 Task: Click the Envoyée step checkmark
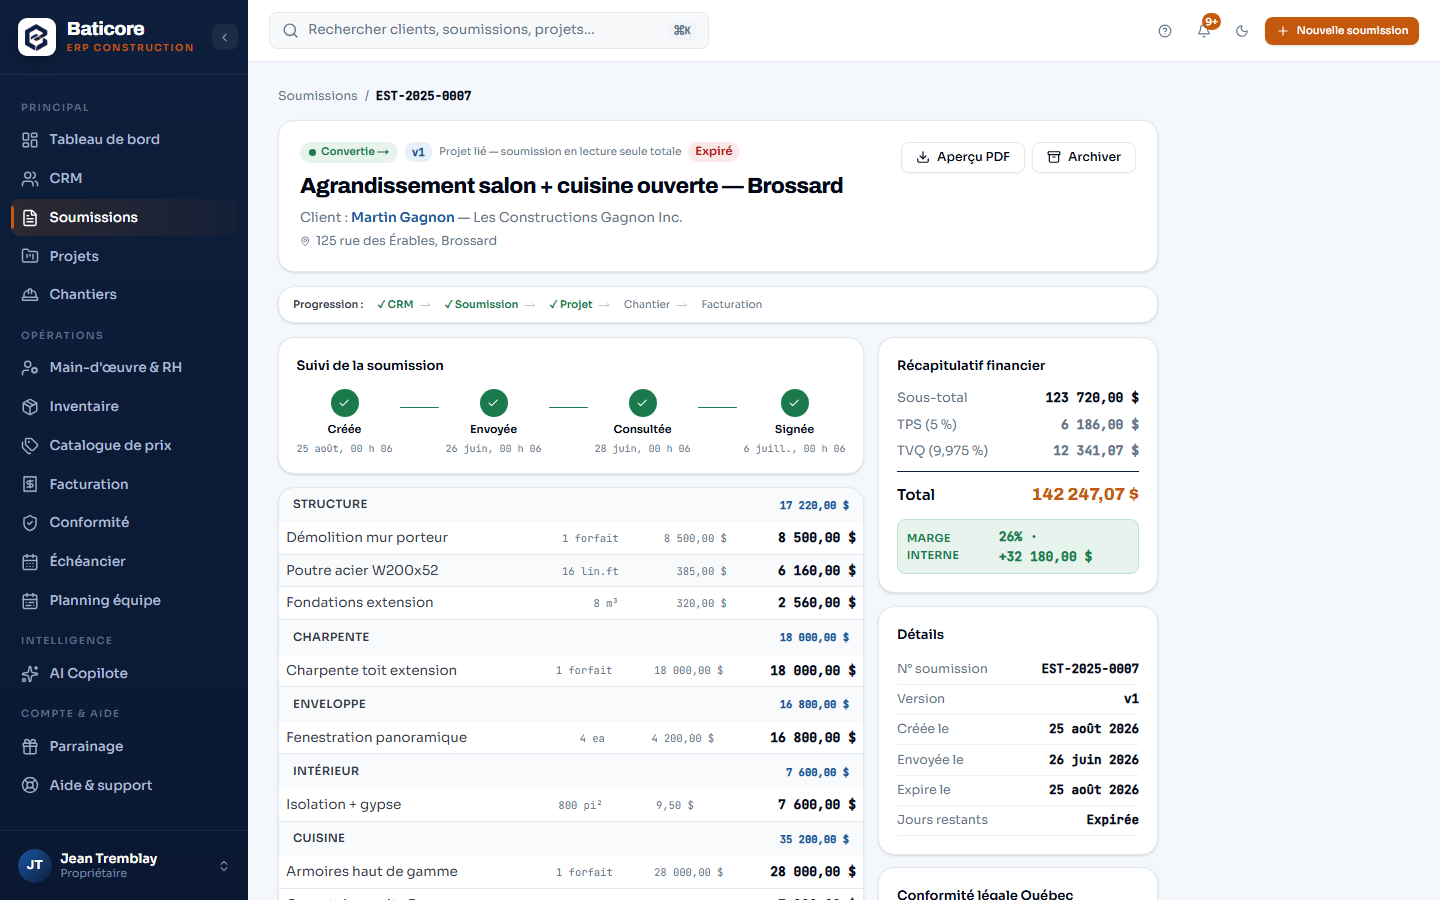pyautogui.click(x=494, y=403)
